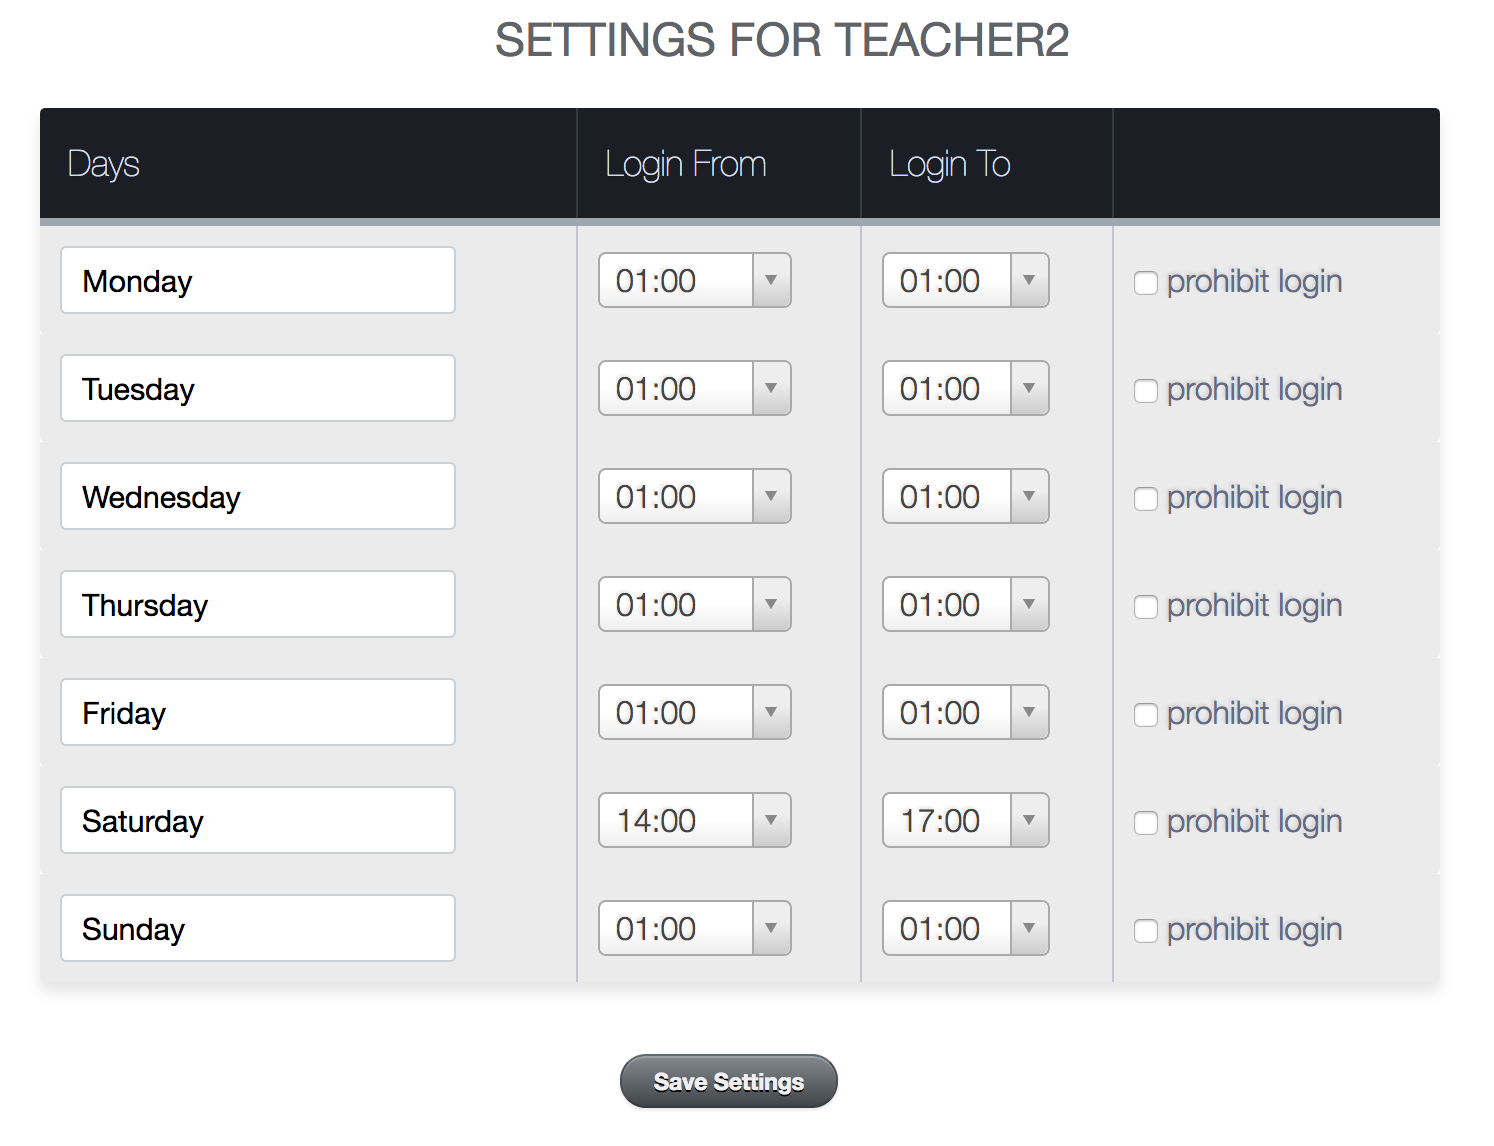Tick prohibit login checkbox for Tuesday

[x=1146, y=391]
